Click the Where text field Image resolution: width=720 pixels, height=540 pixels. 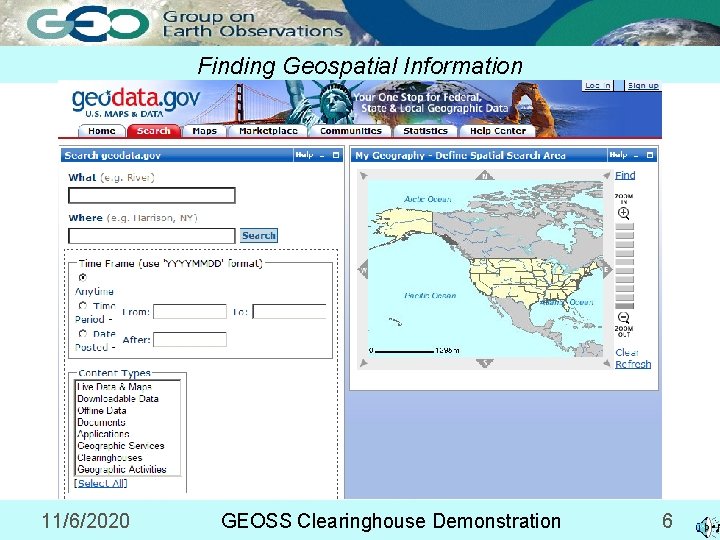(x=152, y=236)
